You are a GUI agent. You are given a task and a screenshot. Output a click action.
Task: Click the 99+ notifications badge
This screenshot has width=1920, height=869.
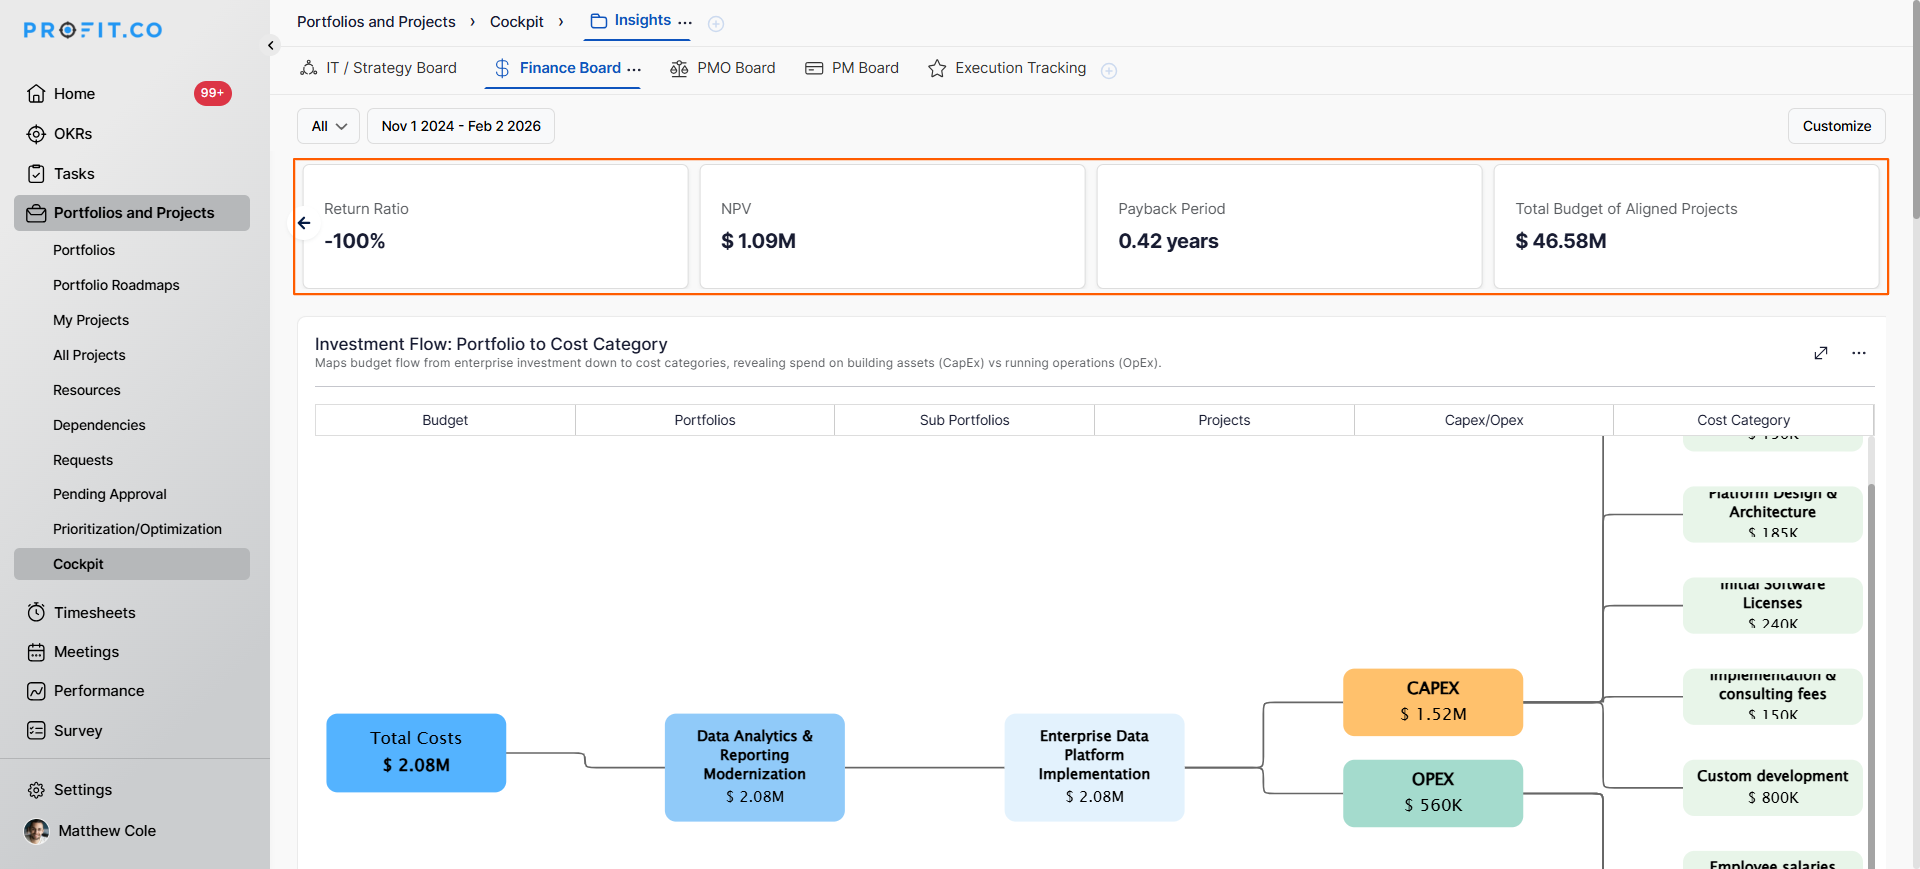212,93
